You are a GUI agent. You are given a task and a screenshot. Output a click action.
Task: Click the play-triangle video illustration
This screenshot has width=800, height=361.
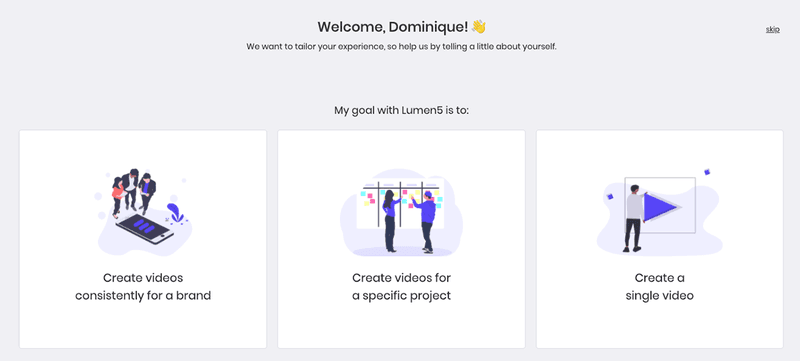pos(660,212)
